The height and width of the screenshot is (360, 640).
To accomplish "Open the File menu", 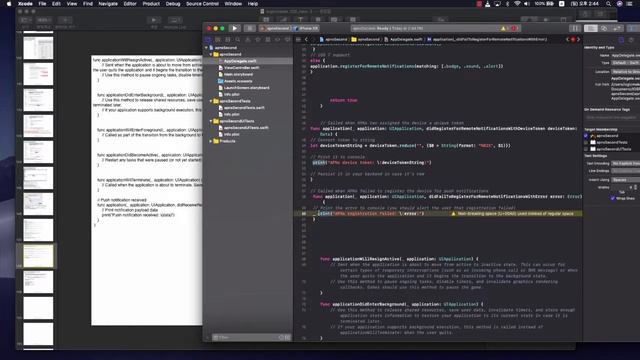I will [x=42, y=4].
